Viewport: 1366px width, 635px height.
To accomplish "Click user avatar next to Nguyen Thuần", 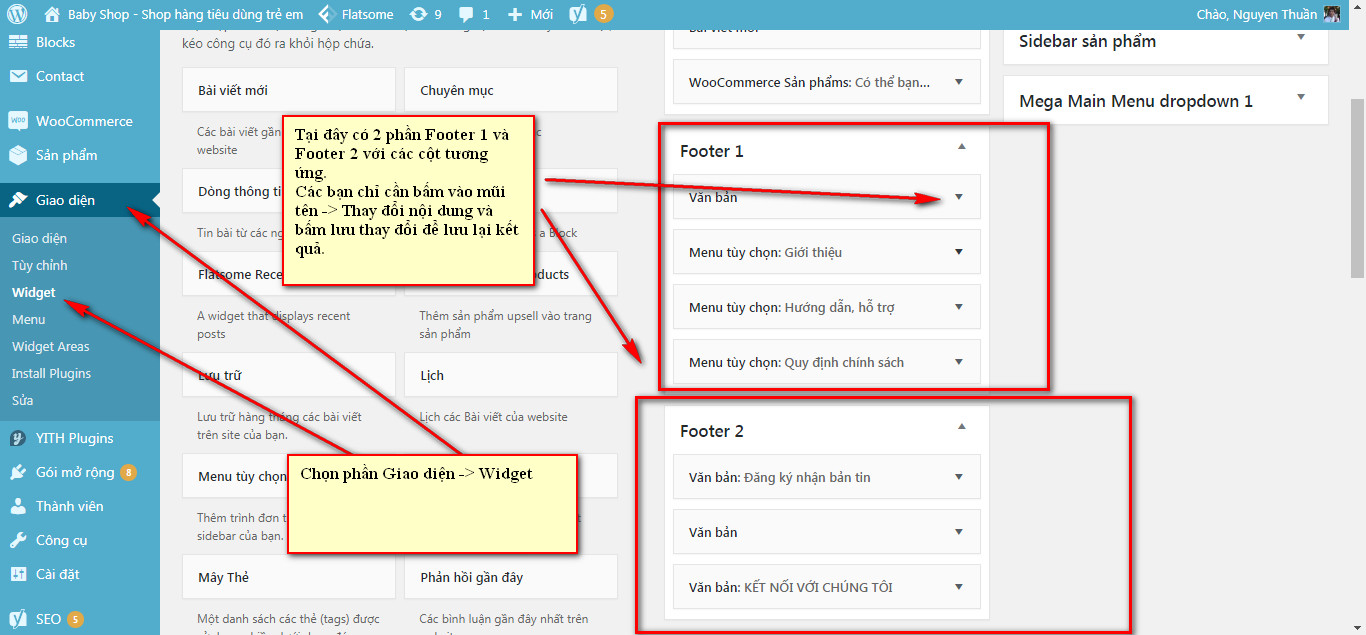I will tap(1331, 14).
